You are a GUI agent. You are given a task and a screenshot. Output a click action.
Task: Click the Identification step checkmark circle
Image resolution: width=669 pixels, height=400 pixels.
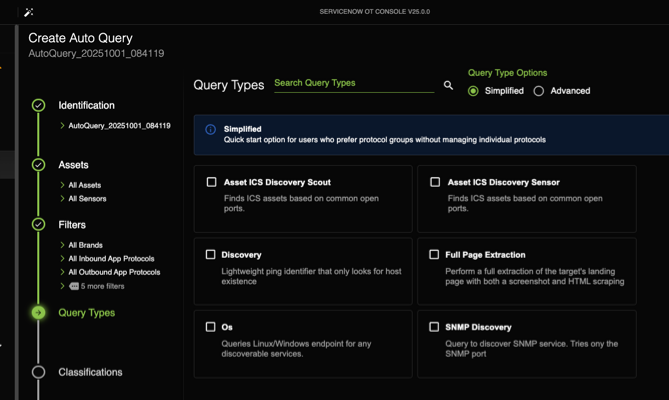coord(38,105)
